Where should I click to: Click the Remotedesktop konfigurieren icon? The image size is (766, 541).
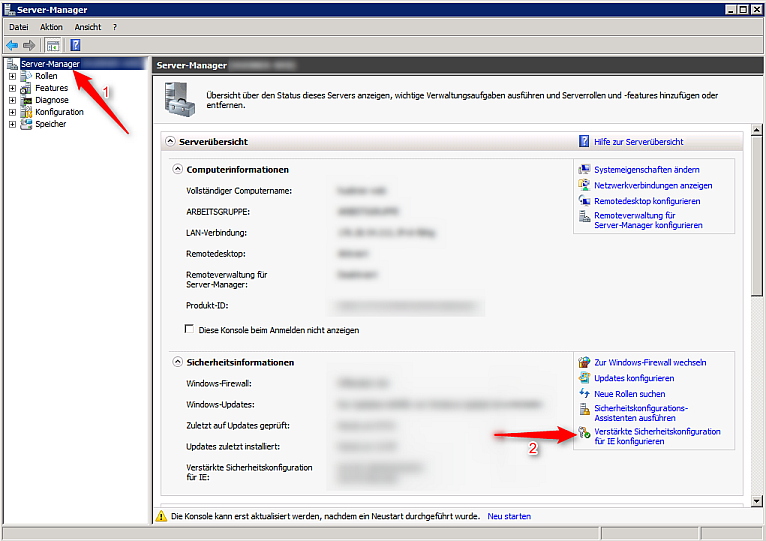584,200
